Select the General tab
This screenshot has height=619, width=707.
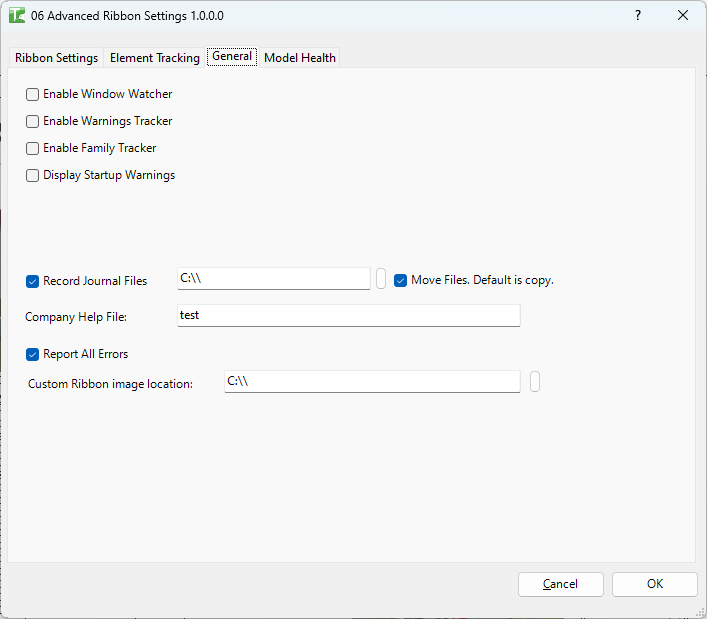tap(232, 57)
